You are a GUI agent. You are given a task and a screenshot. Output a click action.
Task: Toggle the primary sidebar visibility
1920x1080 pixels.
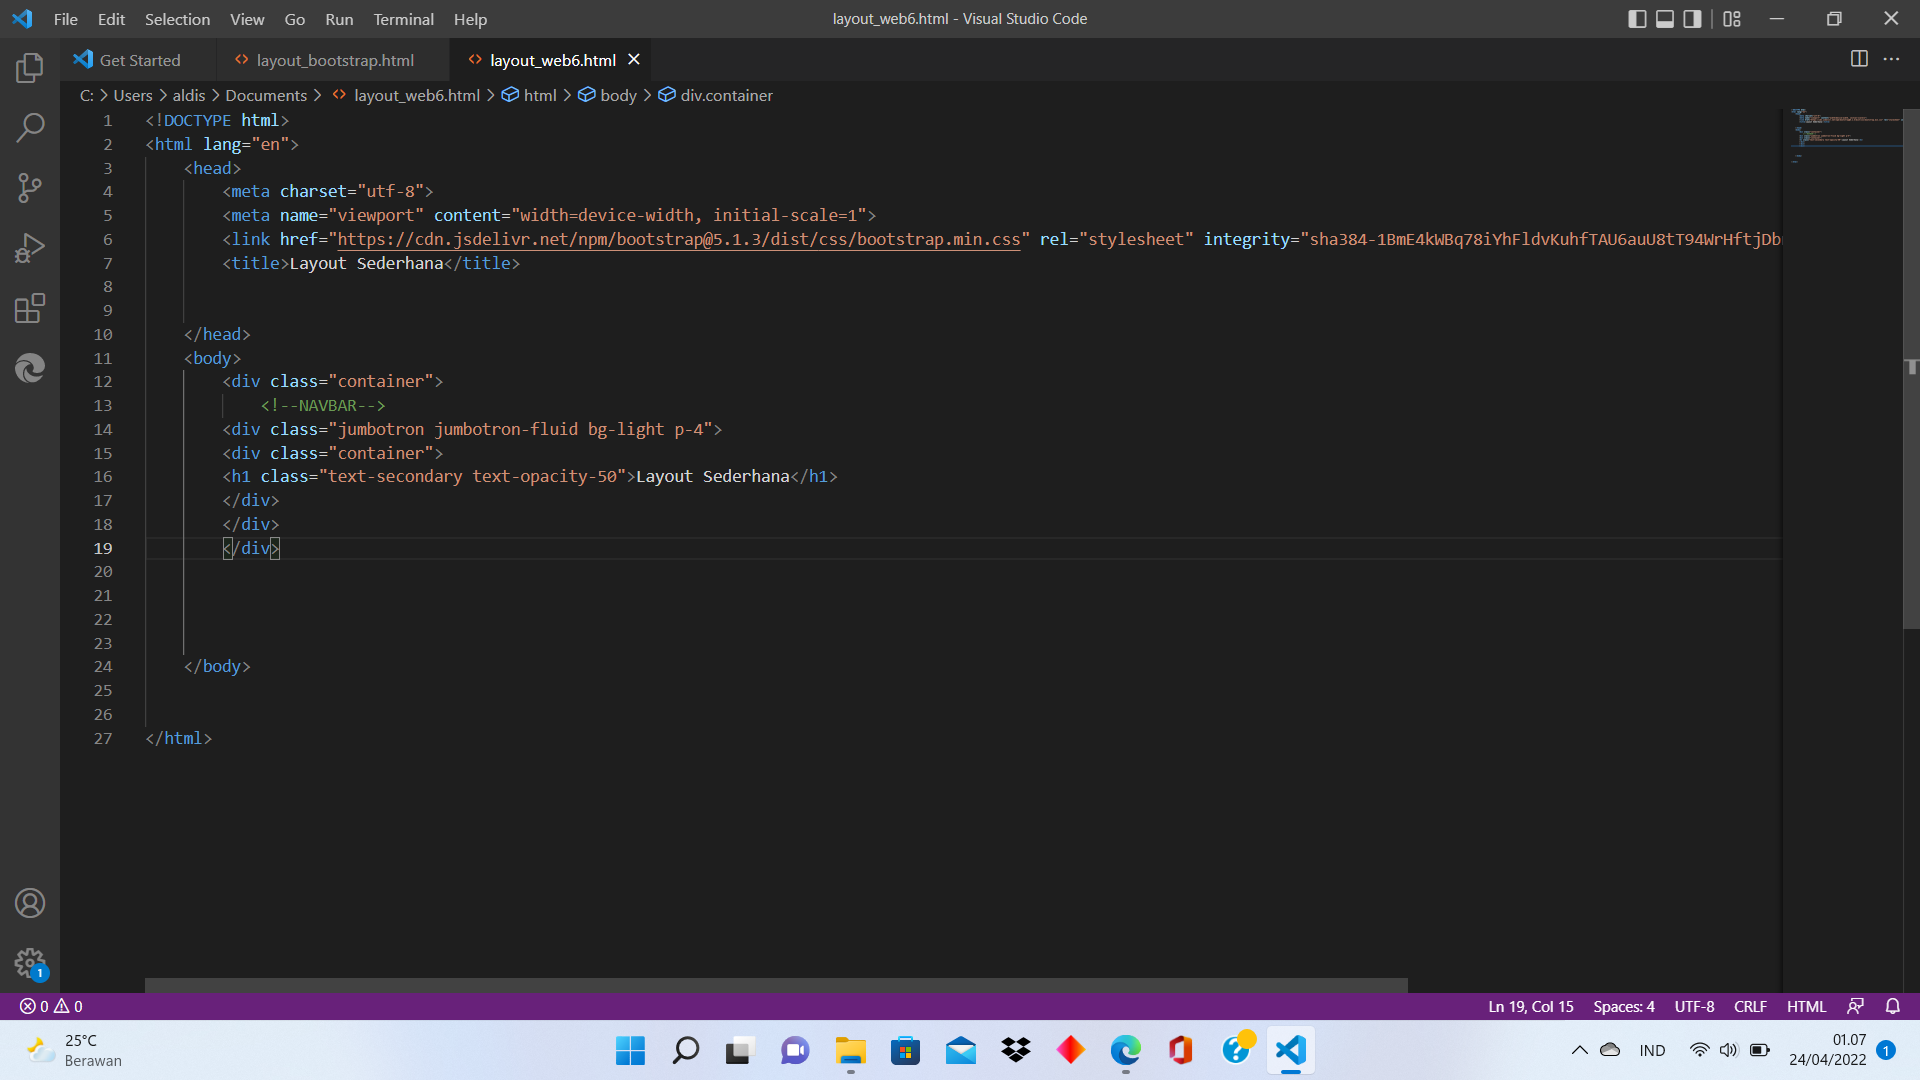point(1638,18)
